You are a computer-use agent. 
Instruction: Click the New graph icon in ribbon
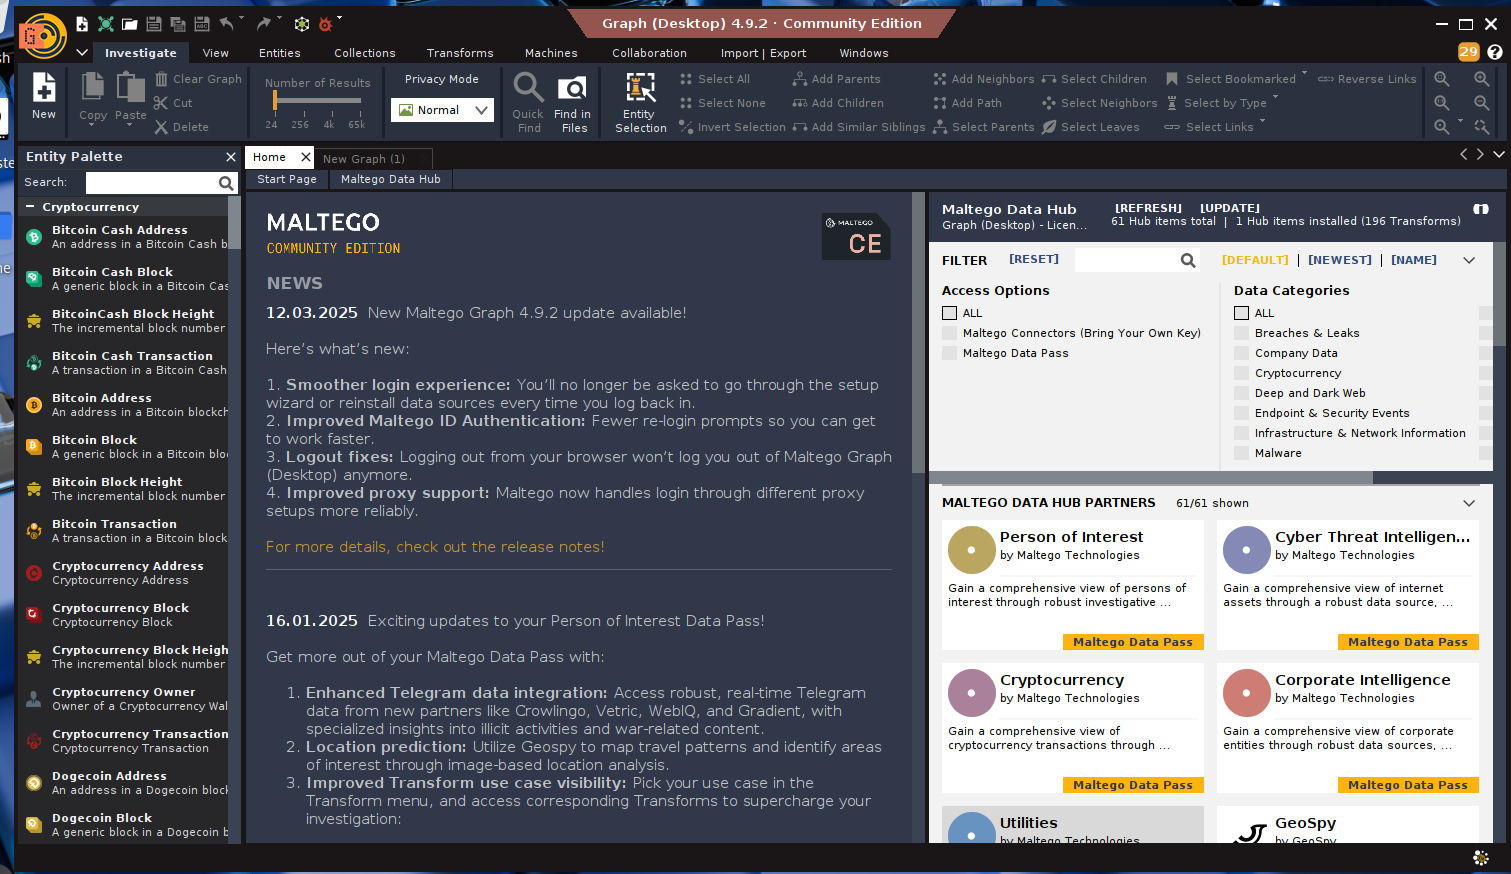[44, 88]
